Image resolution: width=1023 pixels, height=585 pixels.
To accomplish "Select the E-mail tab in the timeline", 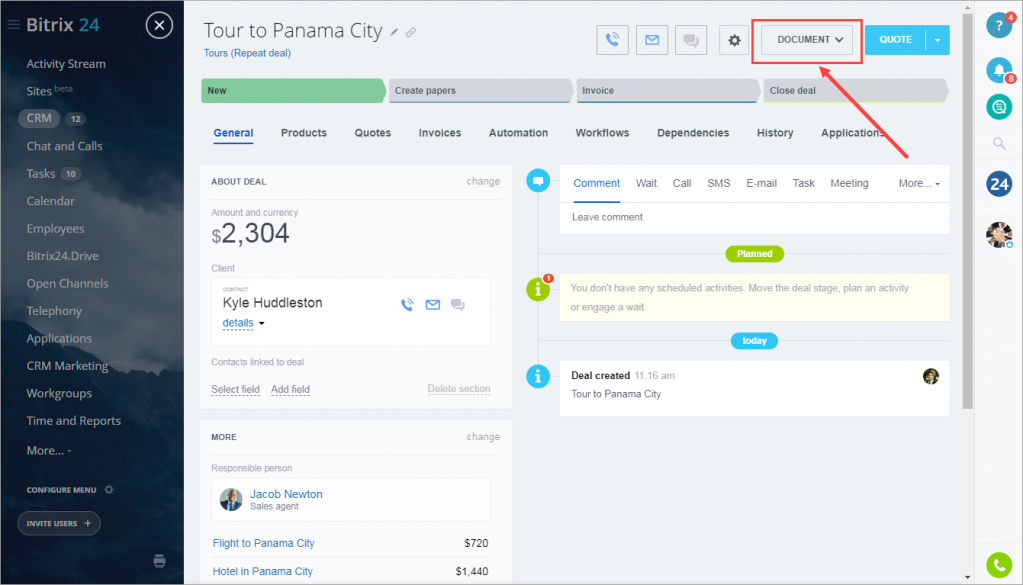I will (761, 183).
